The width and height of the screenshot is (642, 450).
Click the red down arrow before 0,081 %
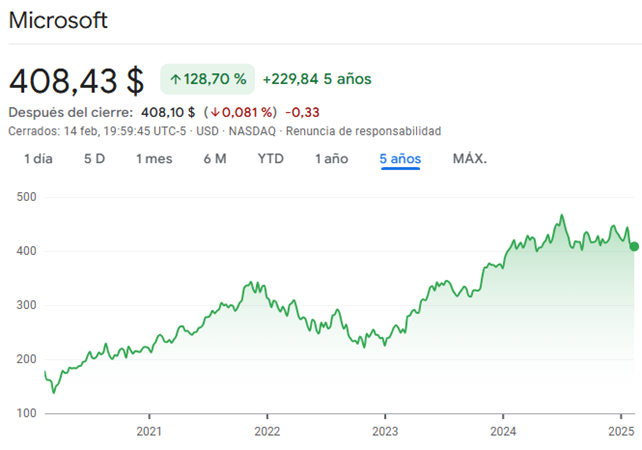coord(215,113)
